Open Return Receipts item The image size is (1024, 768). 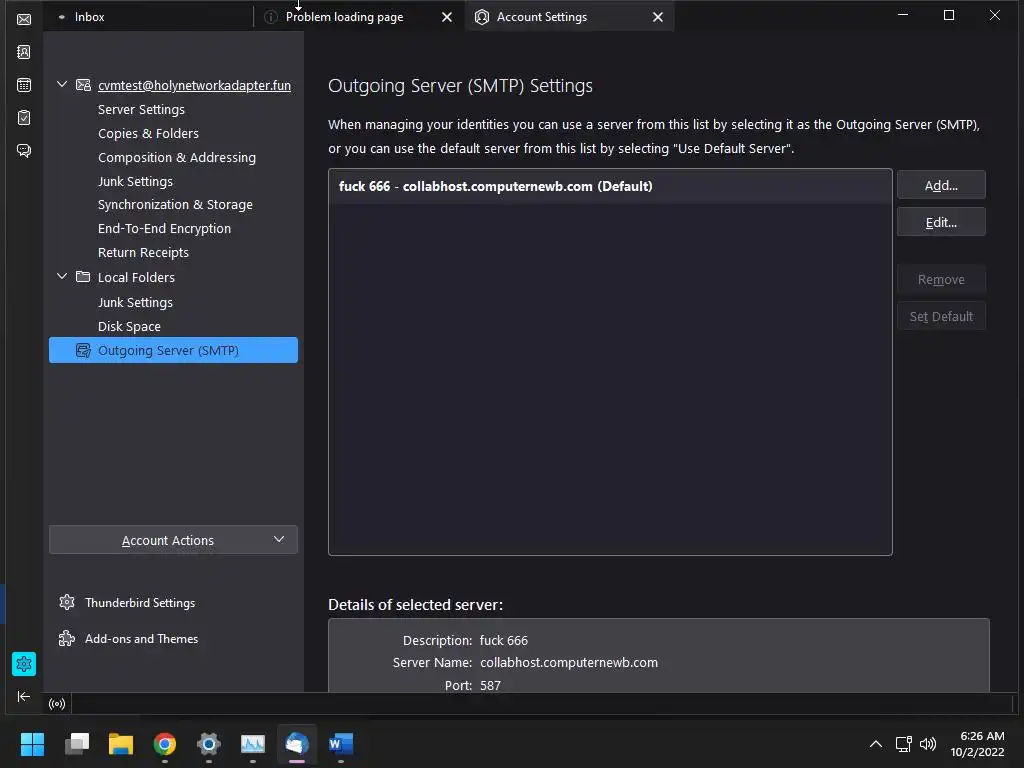[x=143, y=252]
